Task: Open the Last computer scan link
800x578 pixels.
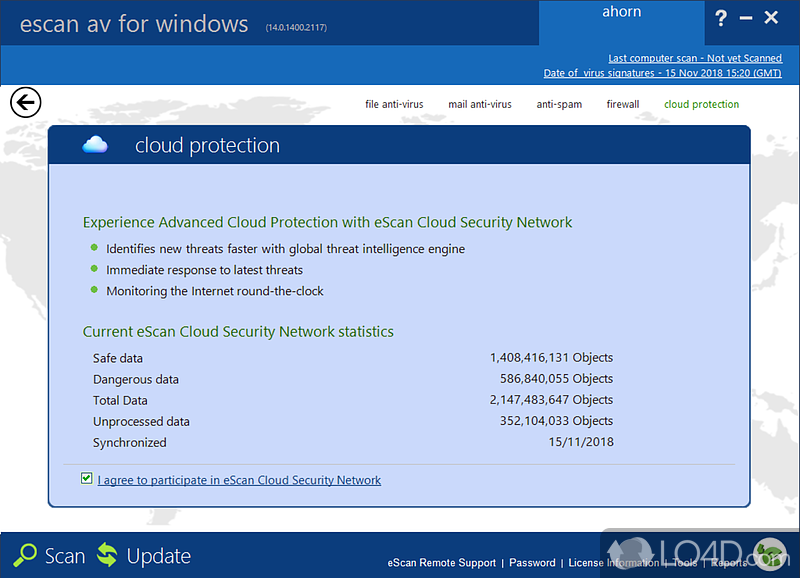Action: click(695, 58)
